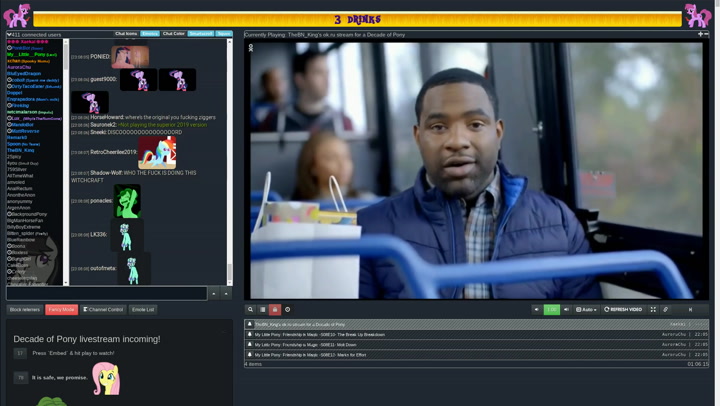Open the Emote List
The image size is (720, 406).
click(143, 310)
